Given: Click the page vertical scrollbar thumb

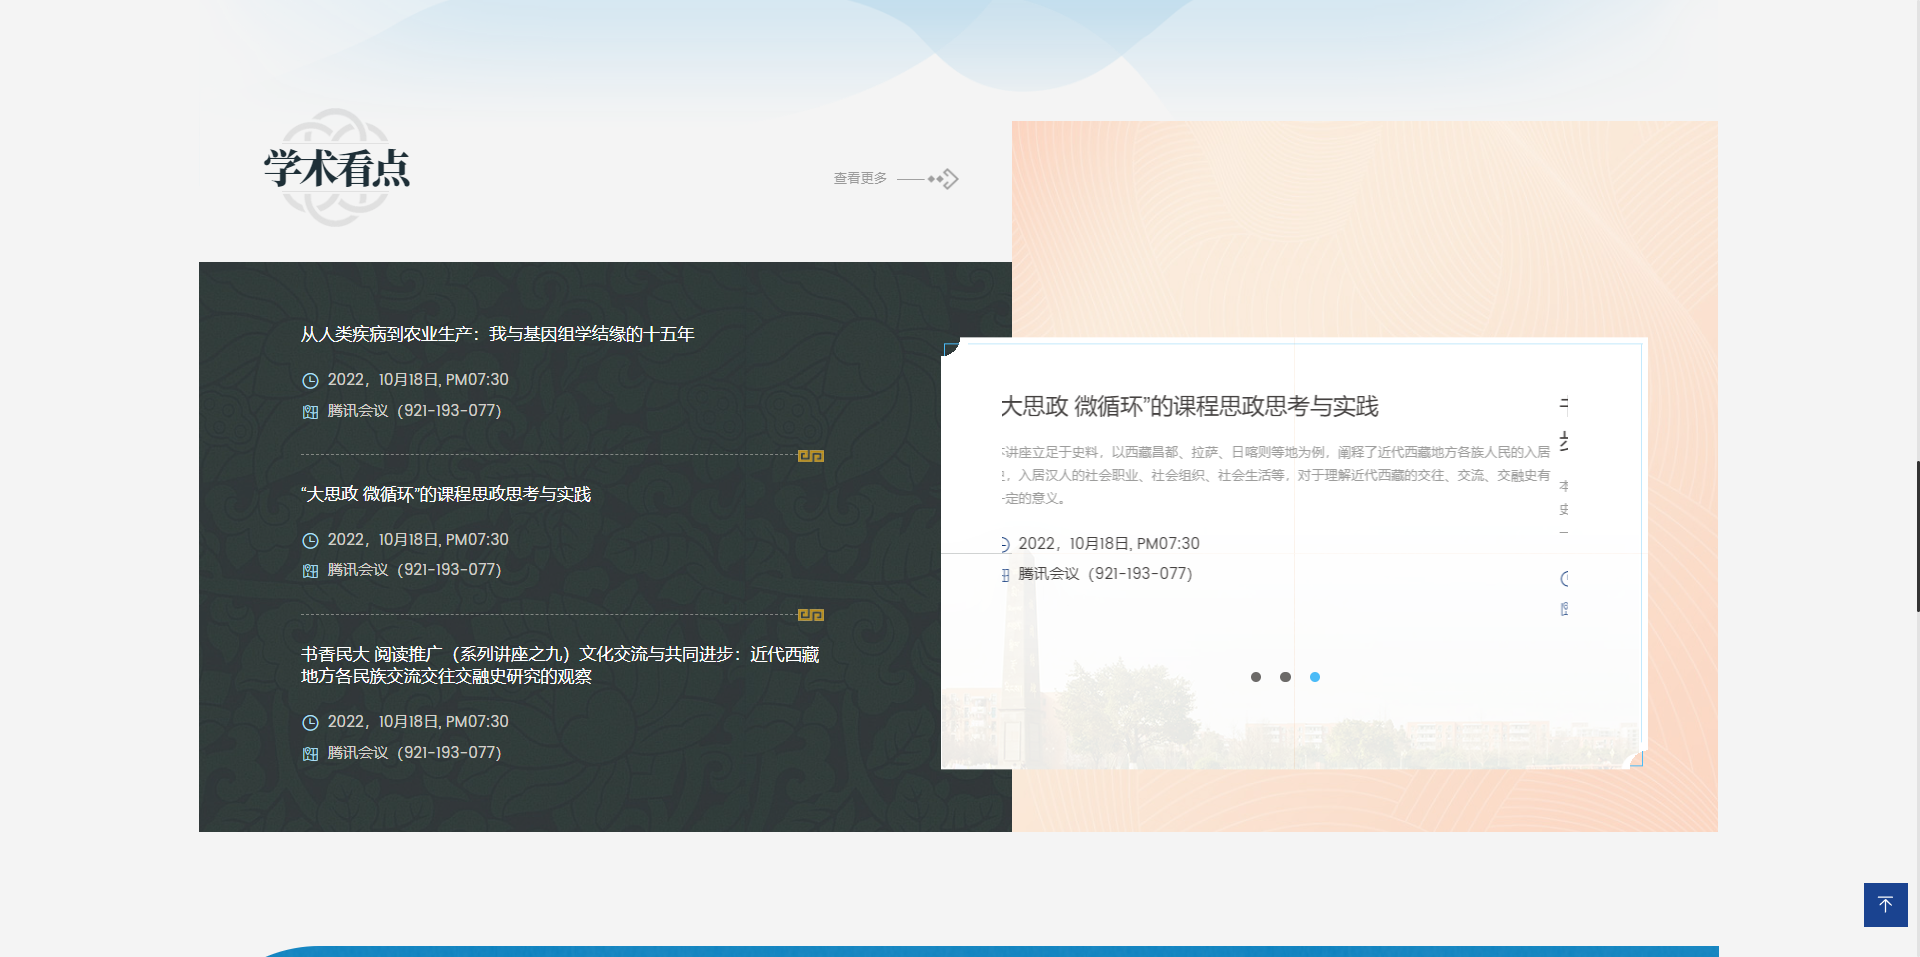Looking at the screenshot, I should click(1917, 535).
